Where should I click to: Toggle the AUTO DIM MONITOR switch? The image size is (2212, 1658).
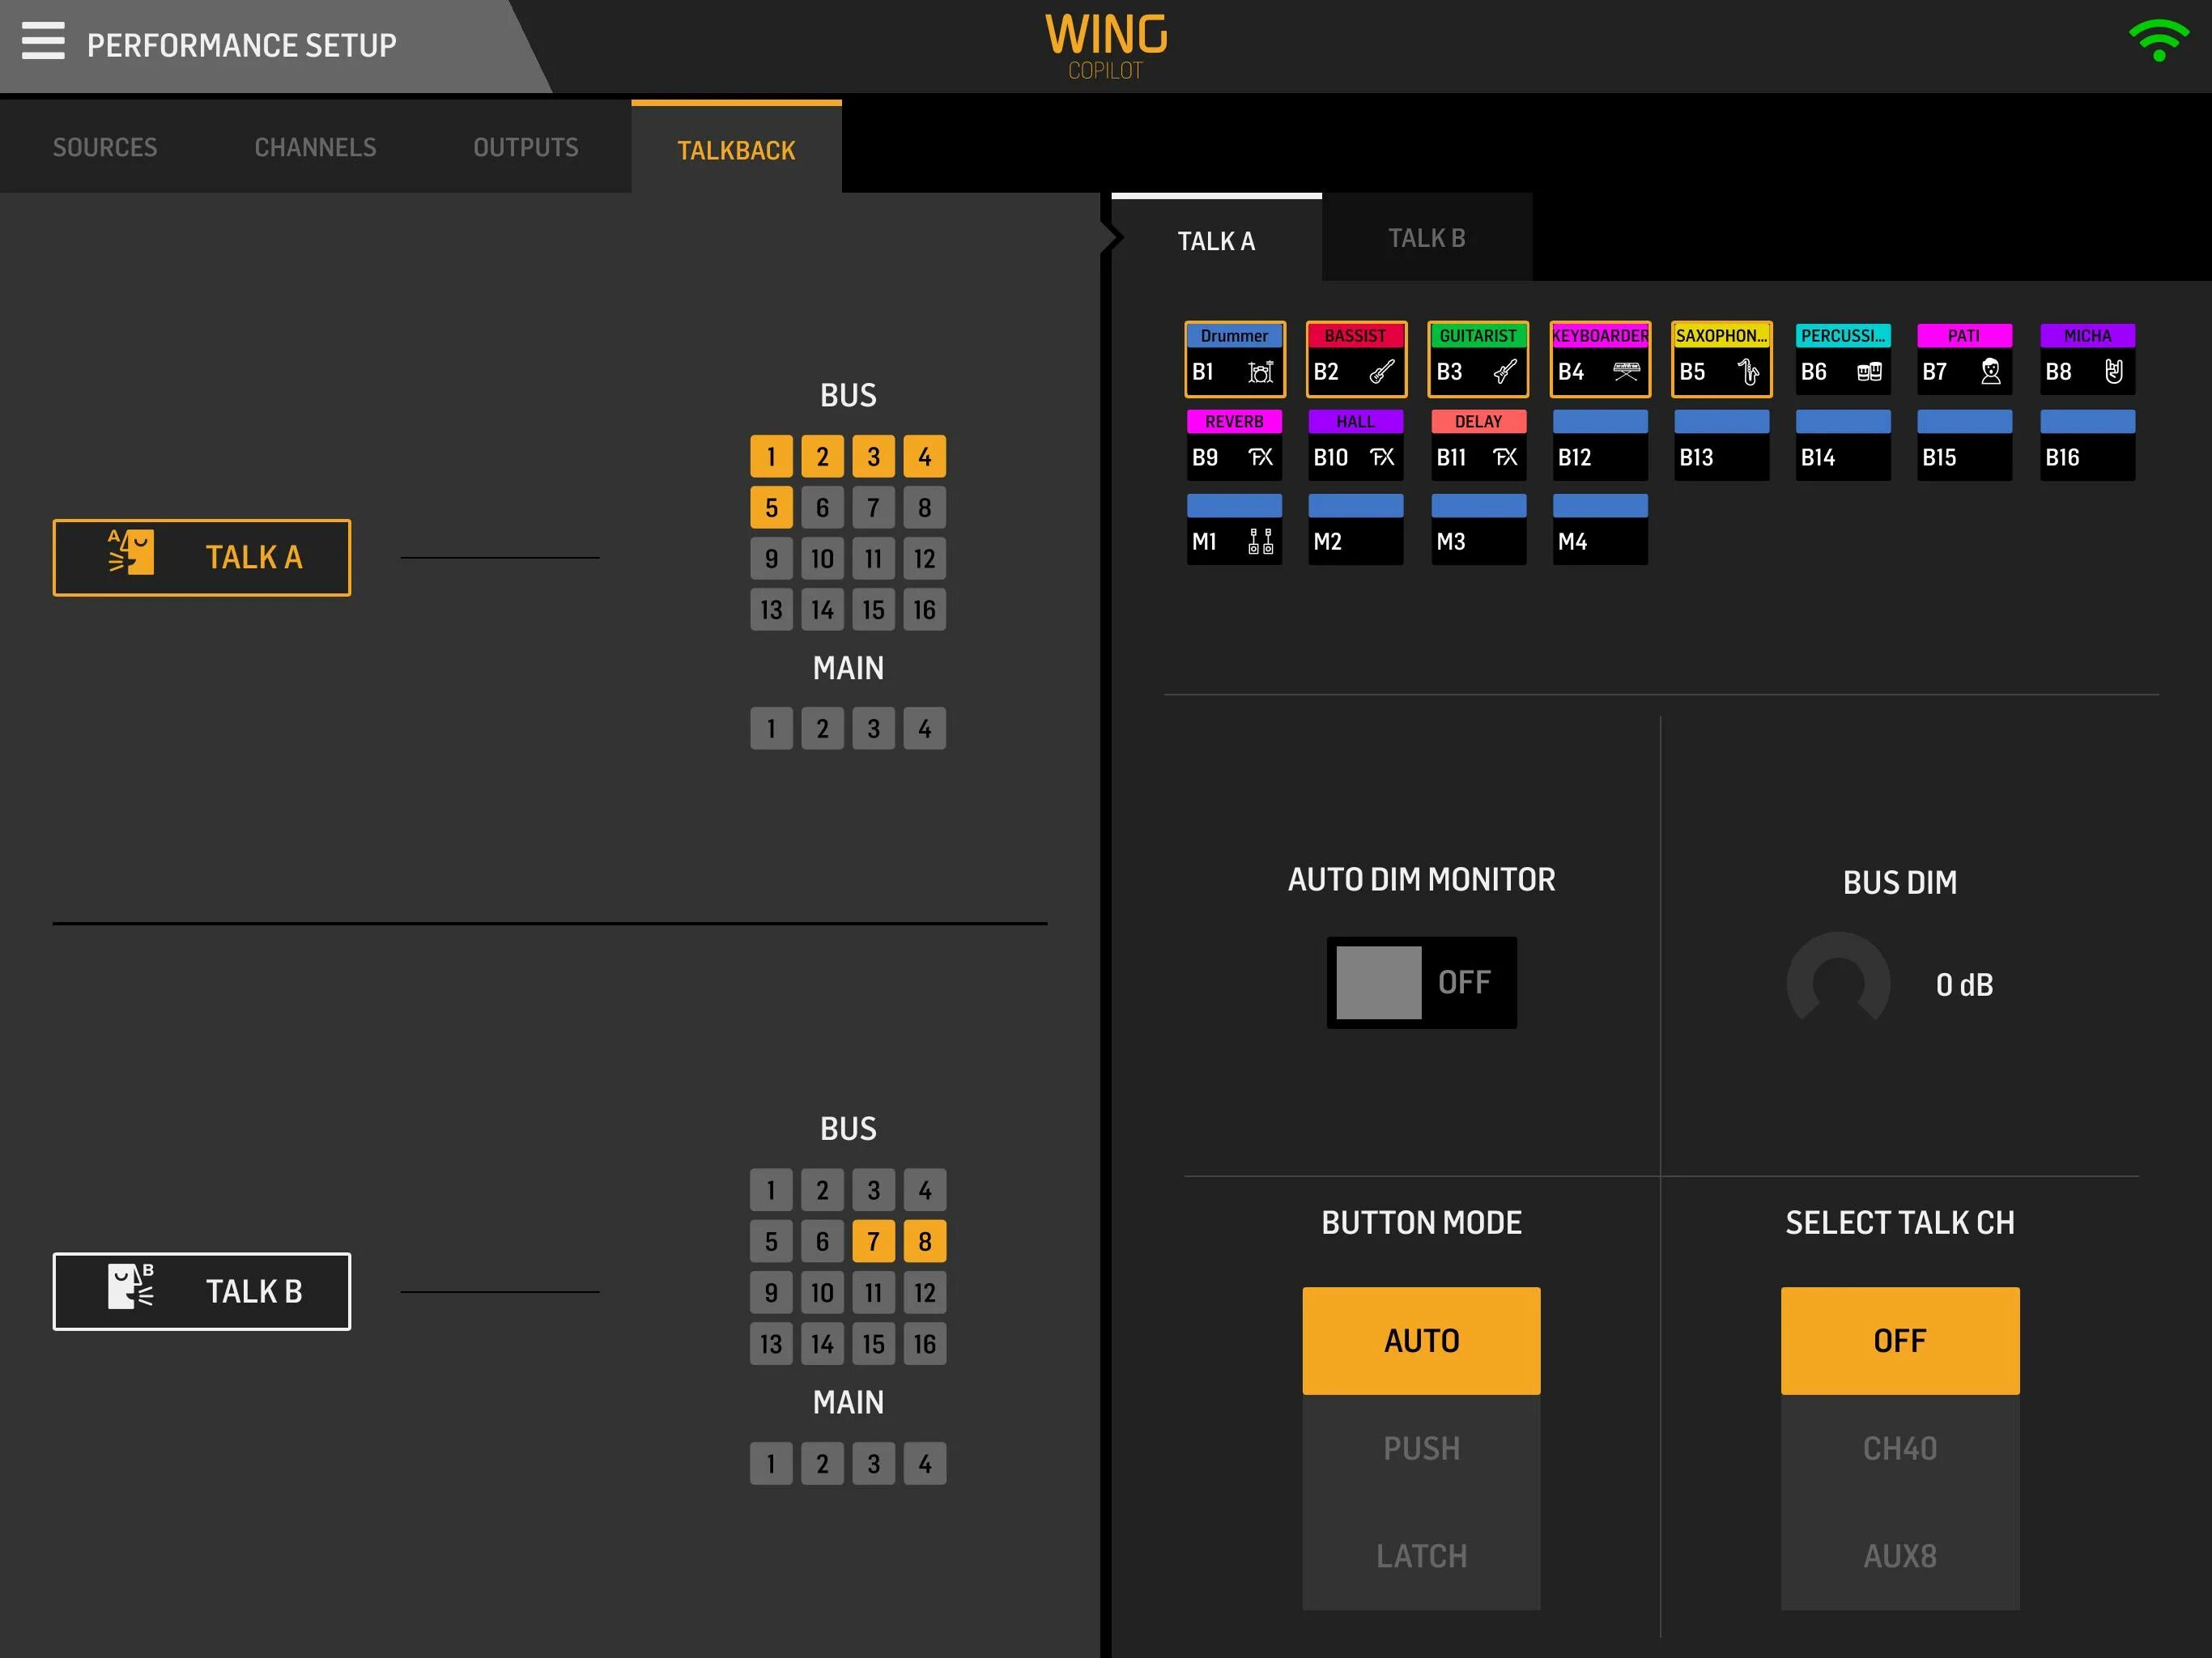(x=1419, y=980)
